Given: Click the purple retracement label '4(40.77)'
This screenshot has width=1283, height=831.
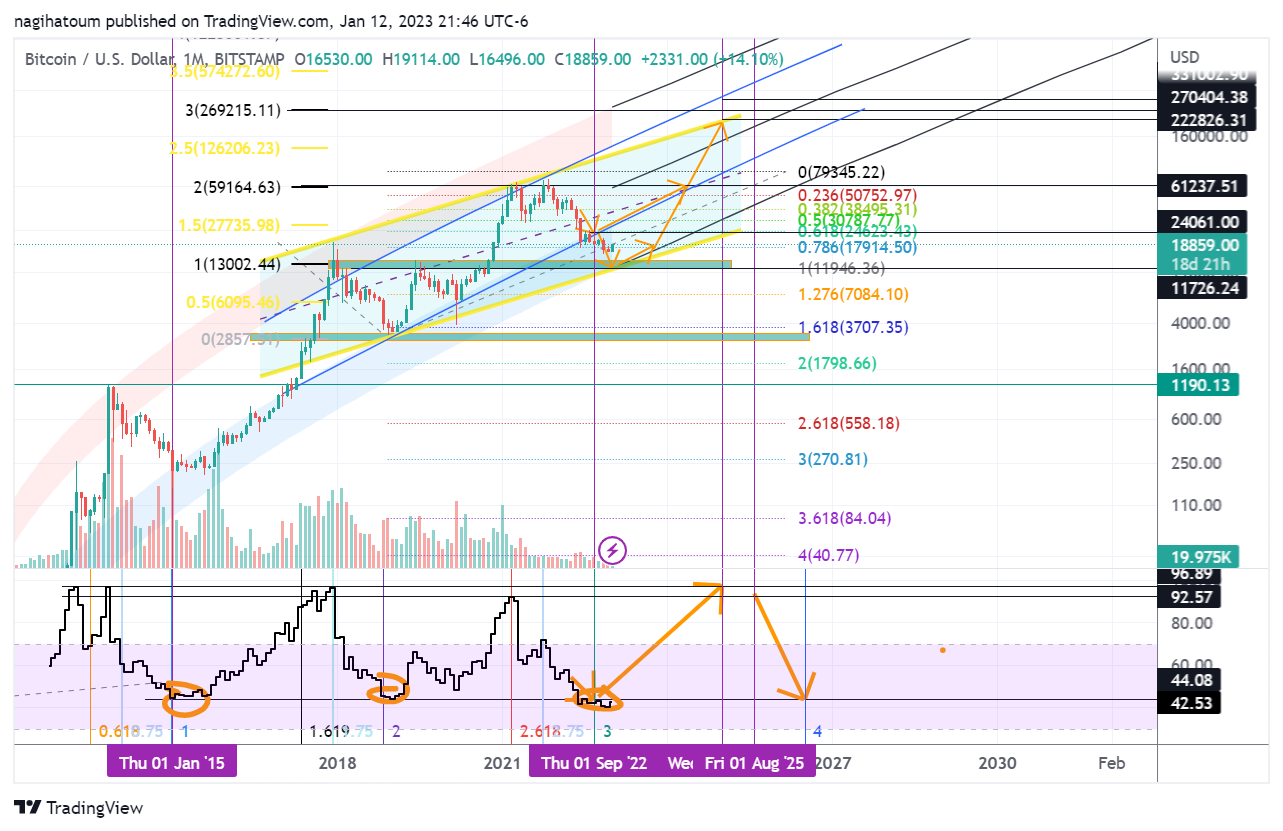Looking at the screenshot, I should [x=828, y=555].
